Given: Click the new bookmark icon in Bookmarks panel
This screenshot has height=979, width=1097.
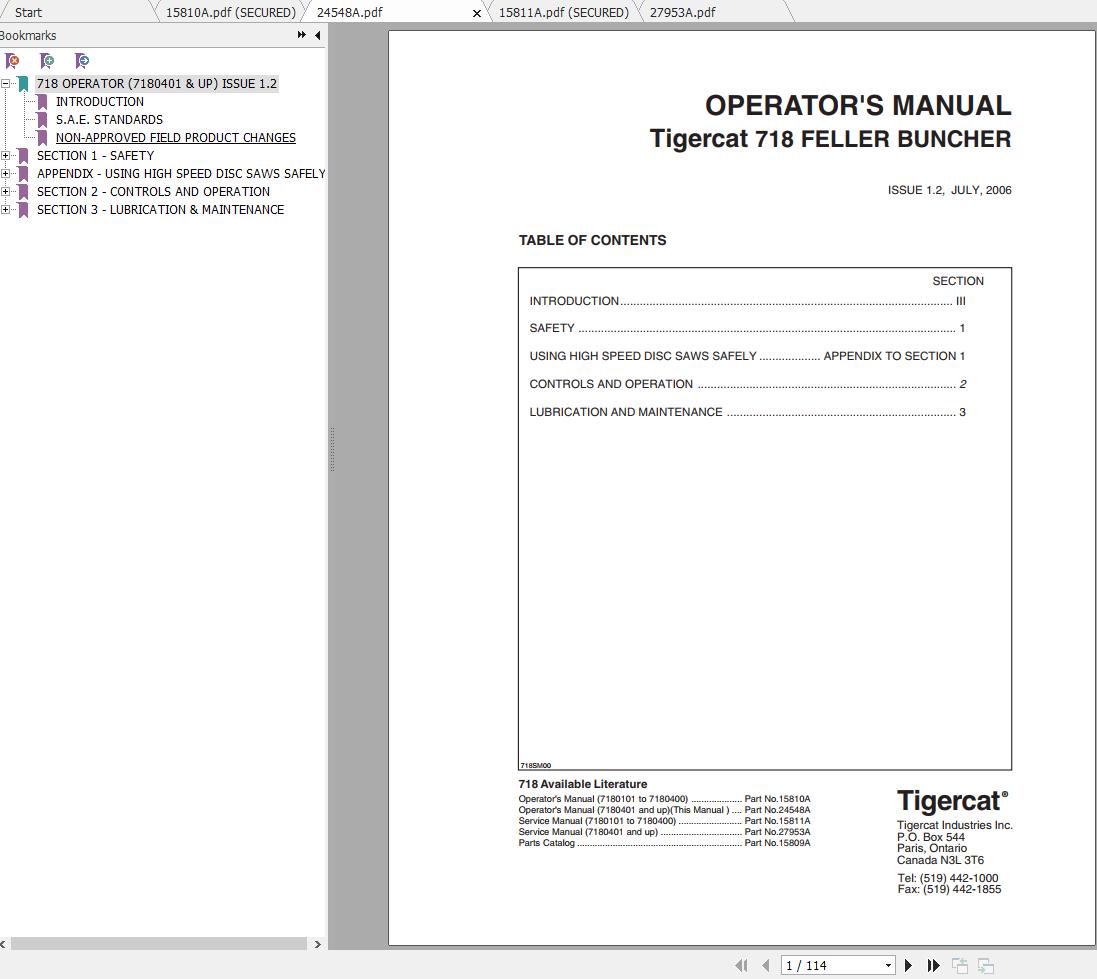Looking at the screenshot, I should [47, 61].
